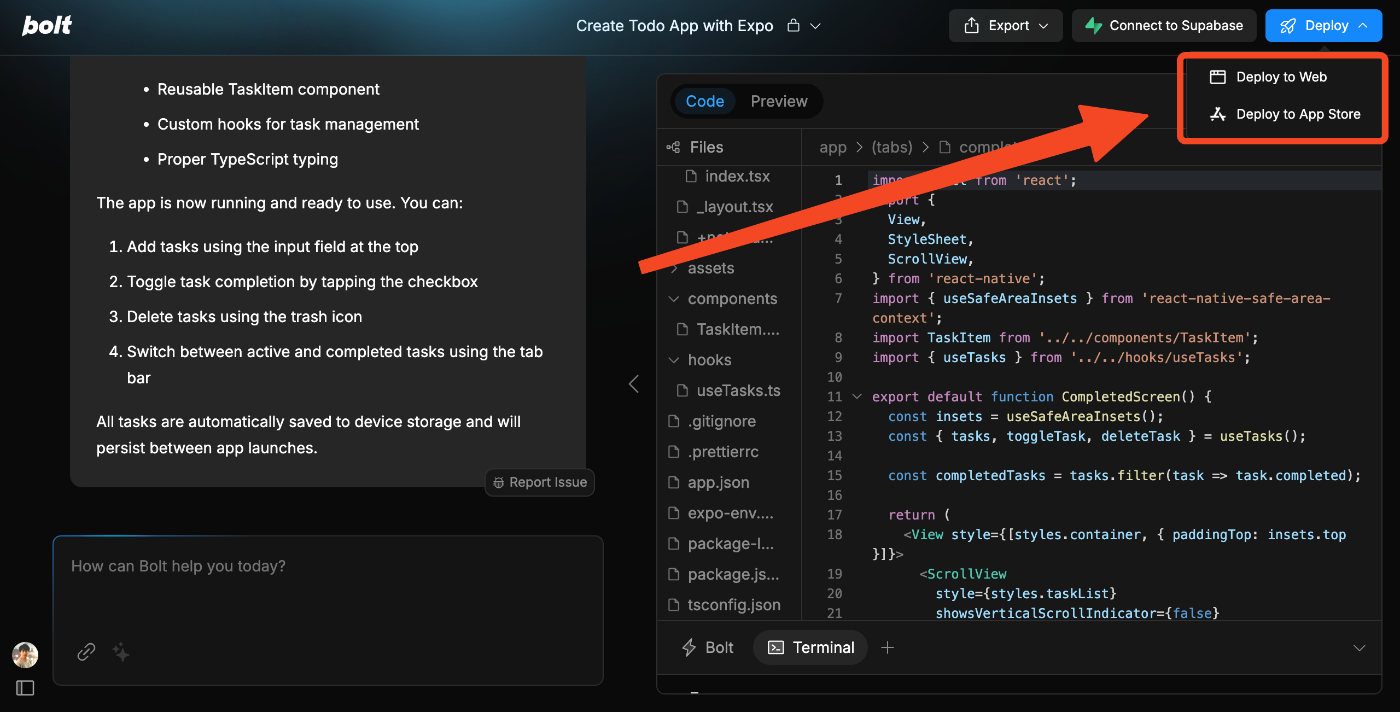
Task: Open tsconfig.json file
Action: 723,605
